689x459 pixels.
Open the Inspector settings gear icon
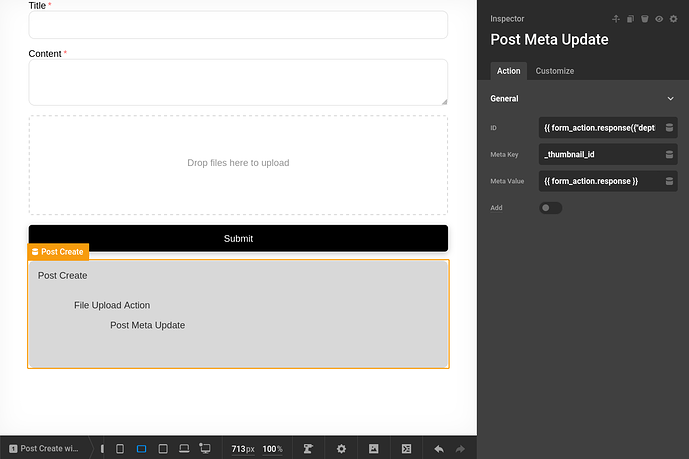tap(673, 19)
